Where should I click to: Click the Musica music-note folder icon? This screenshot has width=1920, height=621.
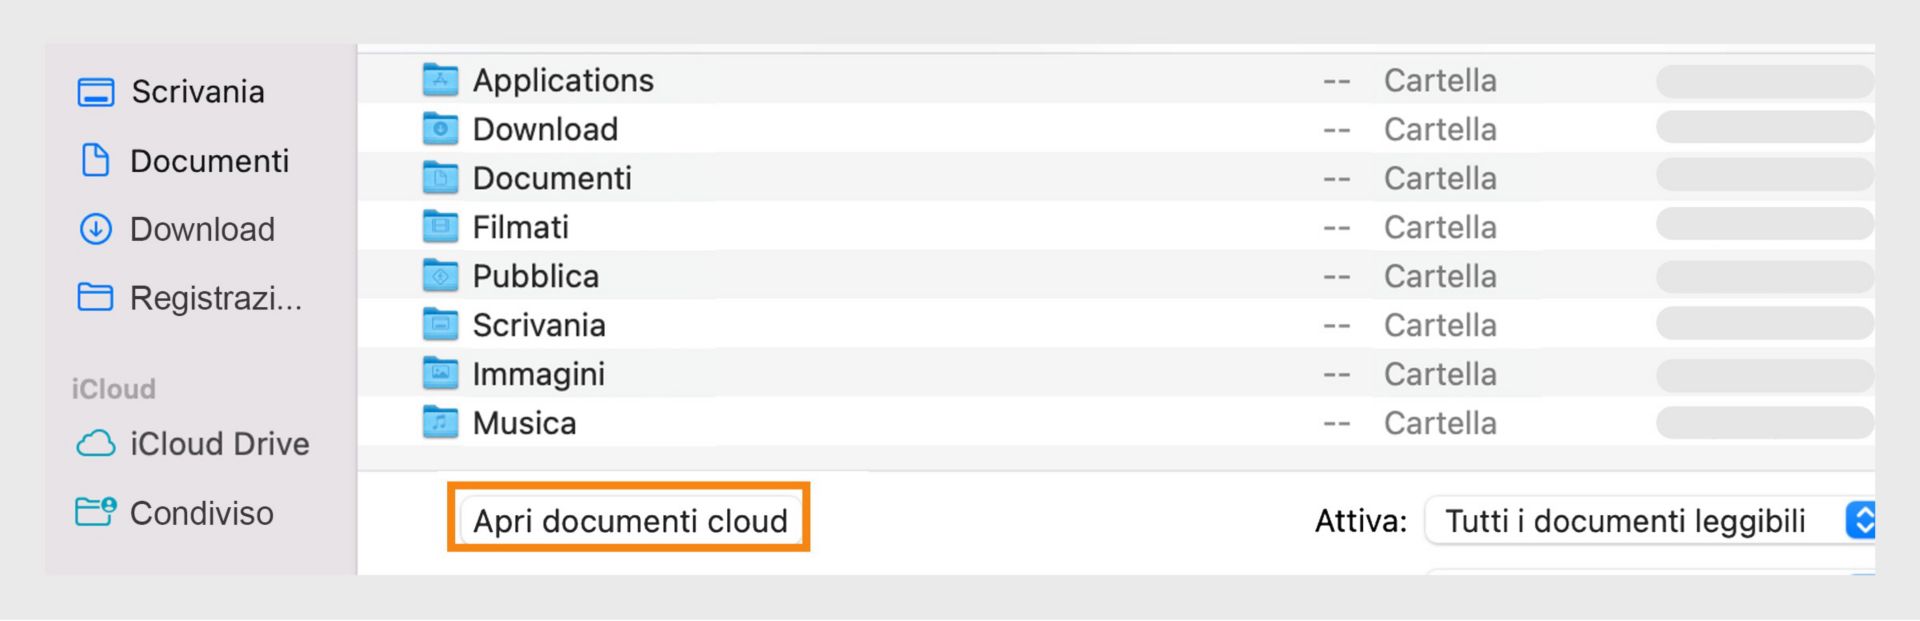tap(440, 422)
